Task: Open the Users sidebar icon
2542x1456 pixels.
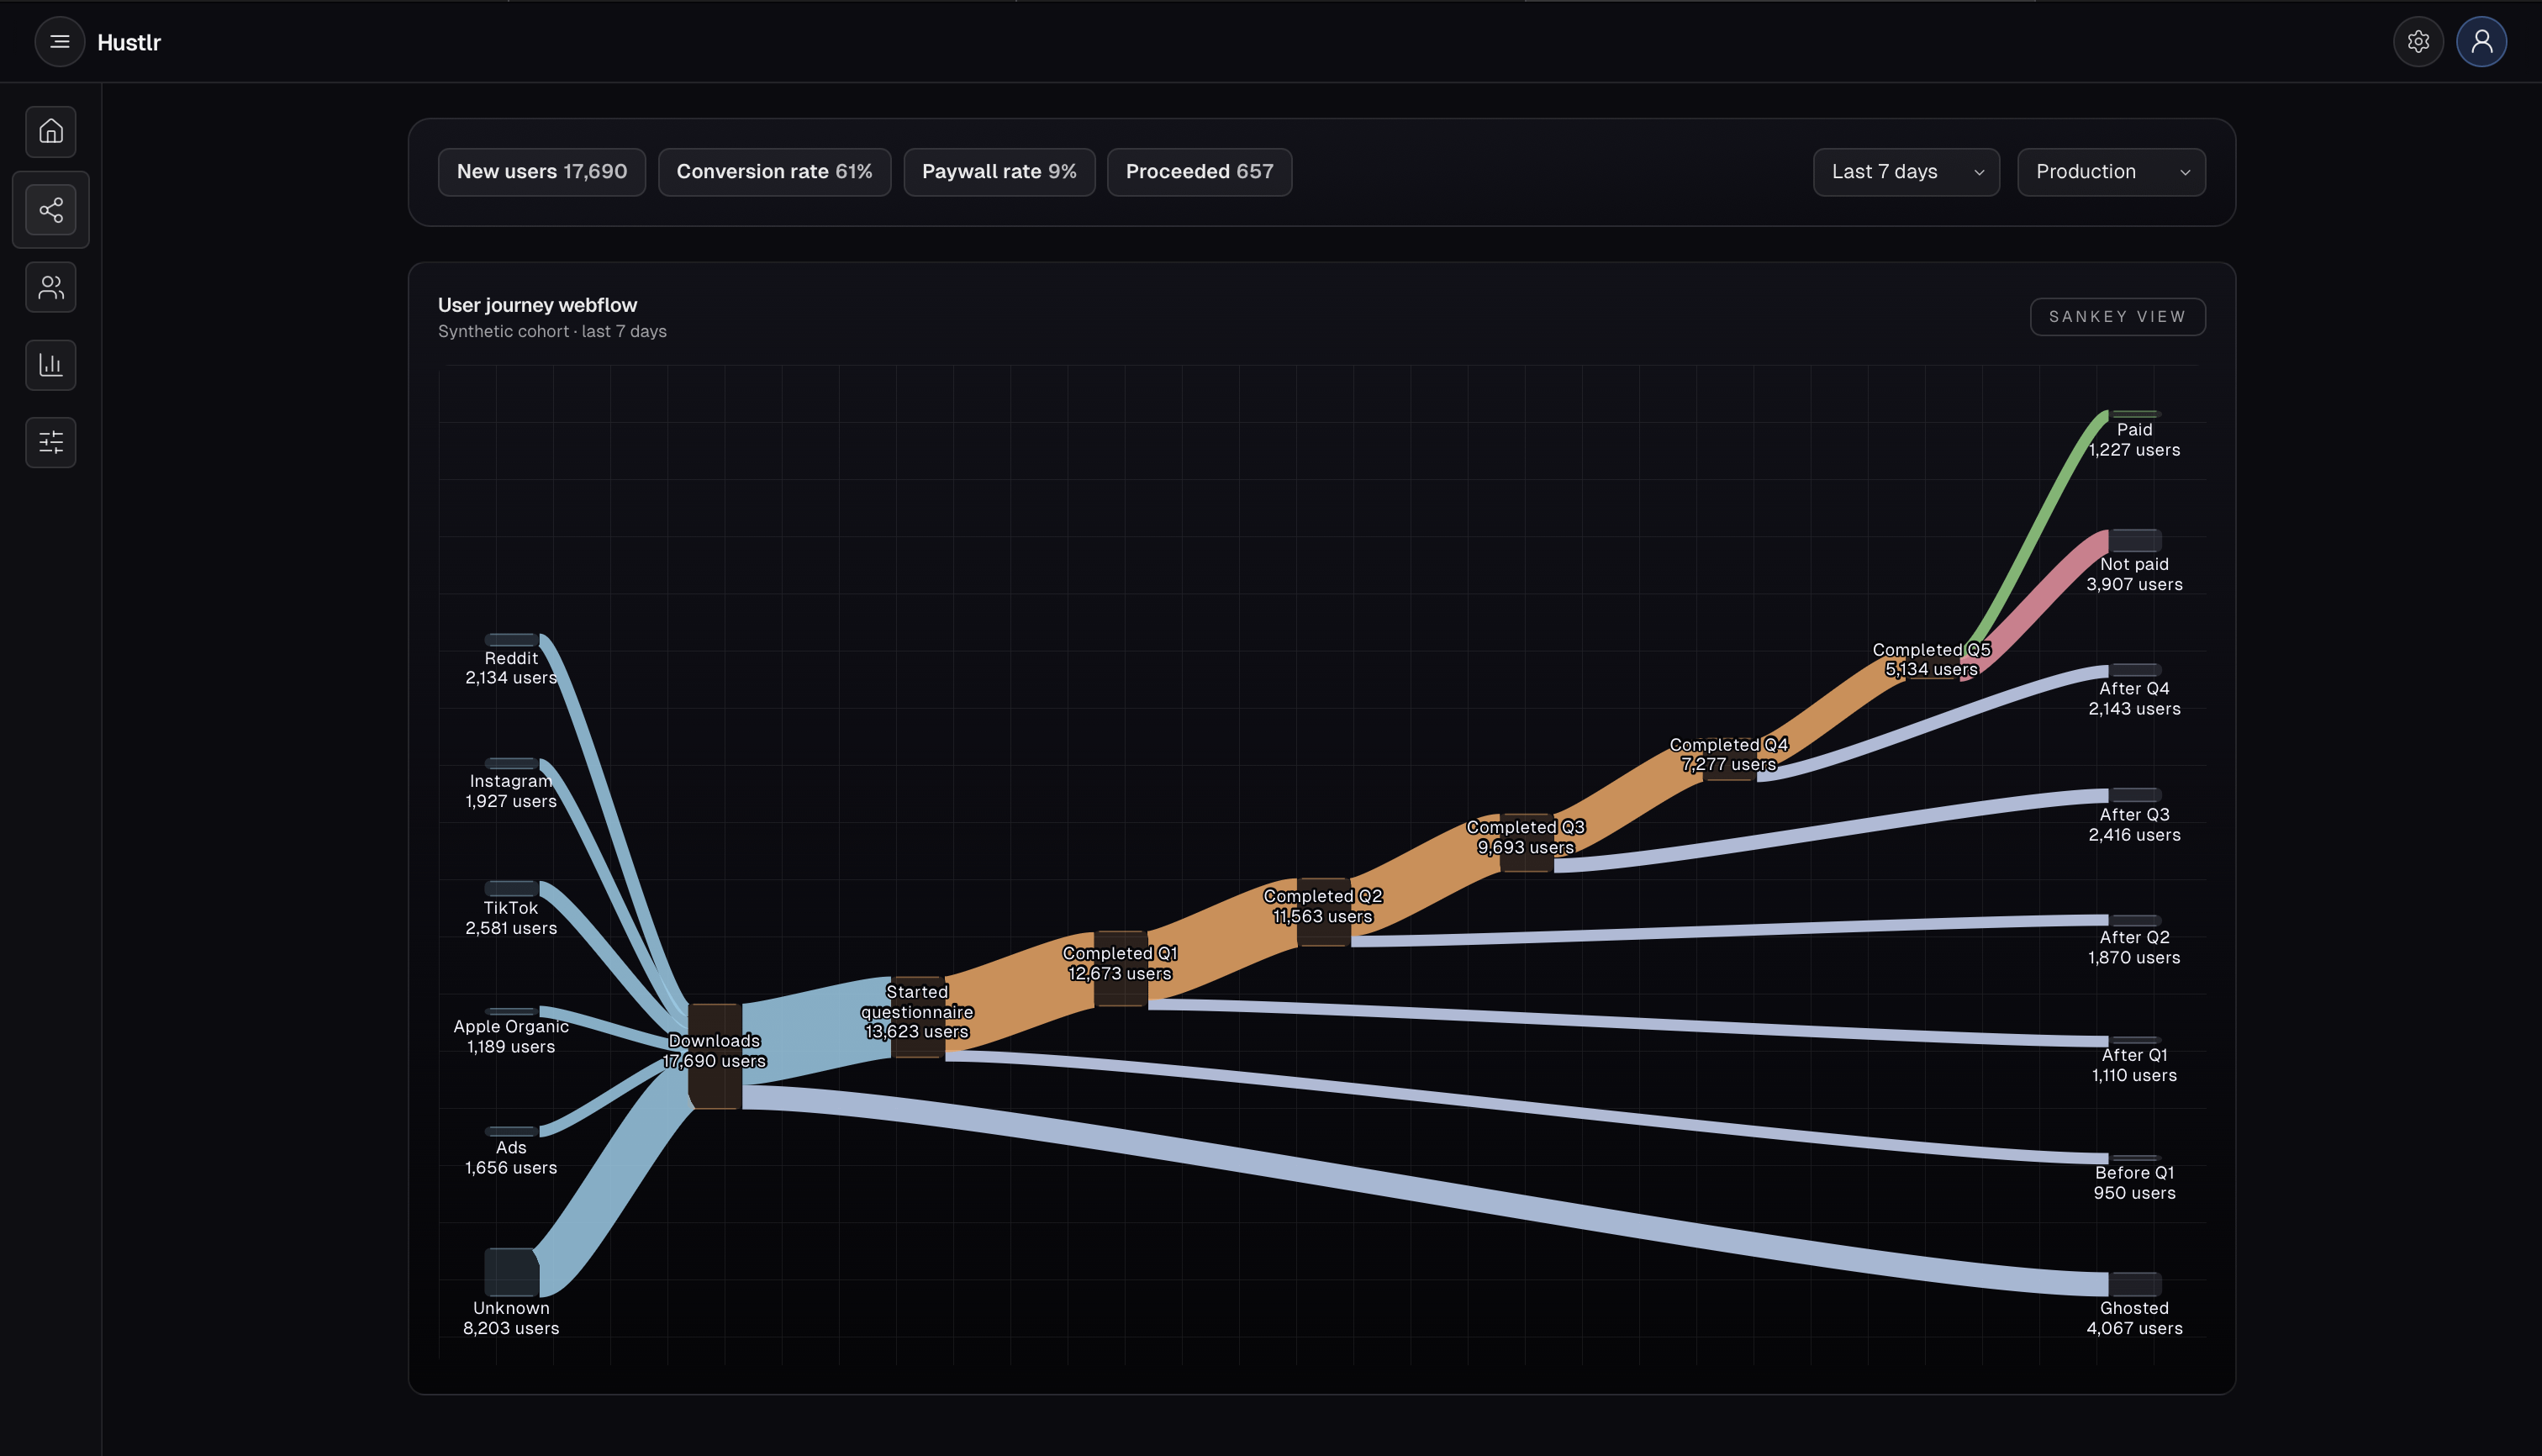Action: (x=51, y=288)
